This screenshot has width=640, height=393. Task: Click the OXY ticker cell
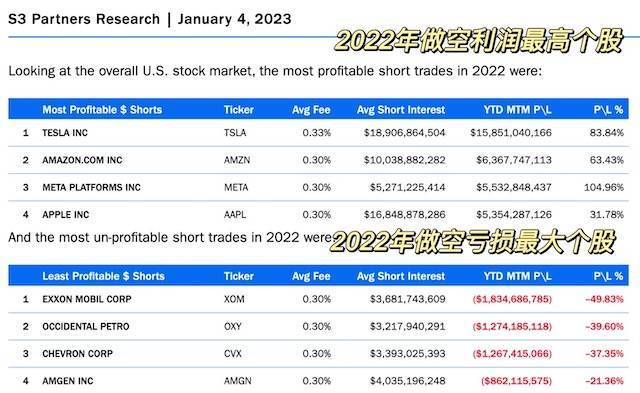233,326
